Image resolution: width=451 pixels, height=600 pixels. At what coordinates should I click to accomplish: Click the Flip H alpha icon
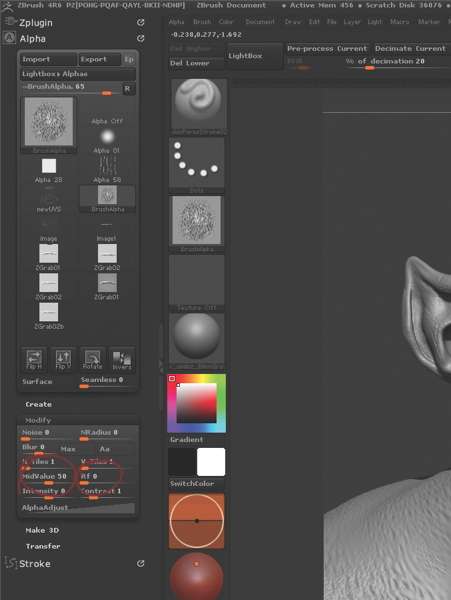pos(34,360)
